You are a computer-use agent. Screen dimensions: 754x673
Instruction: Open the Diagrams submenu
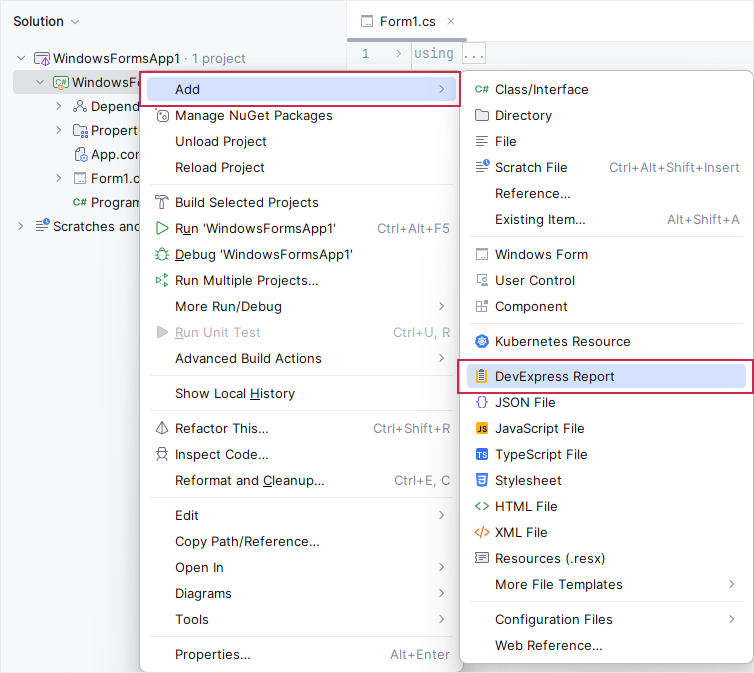coord(301,593)
